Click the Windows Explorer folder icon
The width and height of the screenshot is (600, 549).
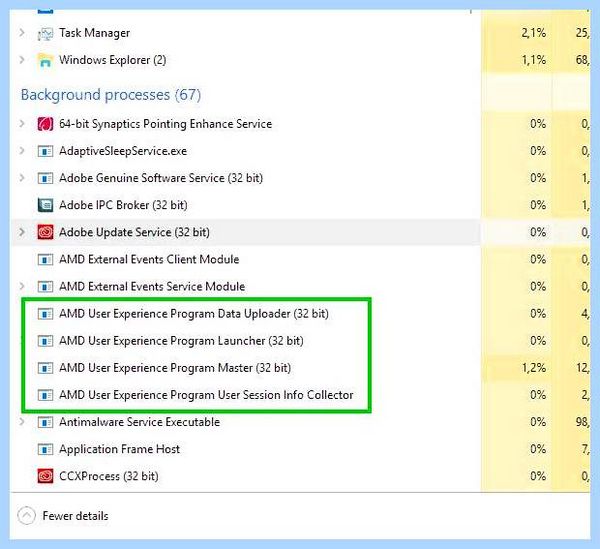pyautogui.click(x=45, y=60)
